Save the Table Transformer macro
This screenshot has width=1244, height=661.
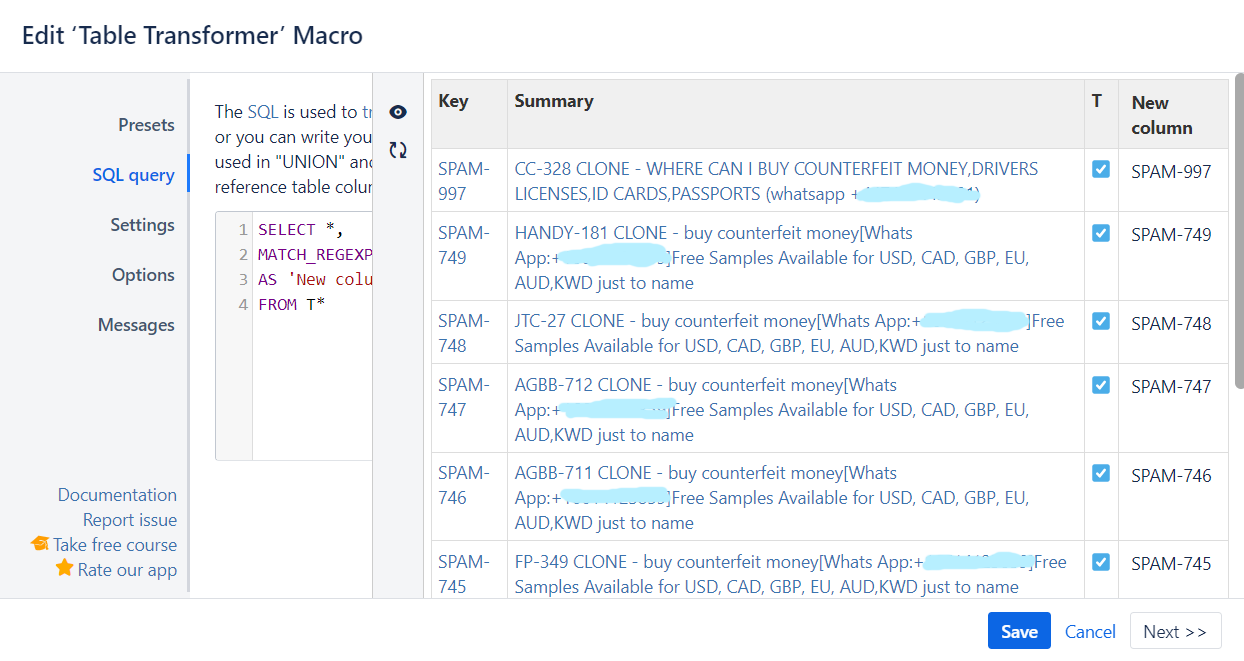point(1019,631)
